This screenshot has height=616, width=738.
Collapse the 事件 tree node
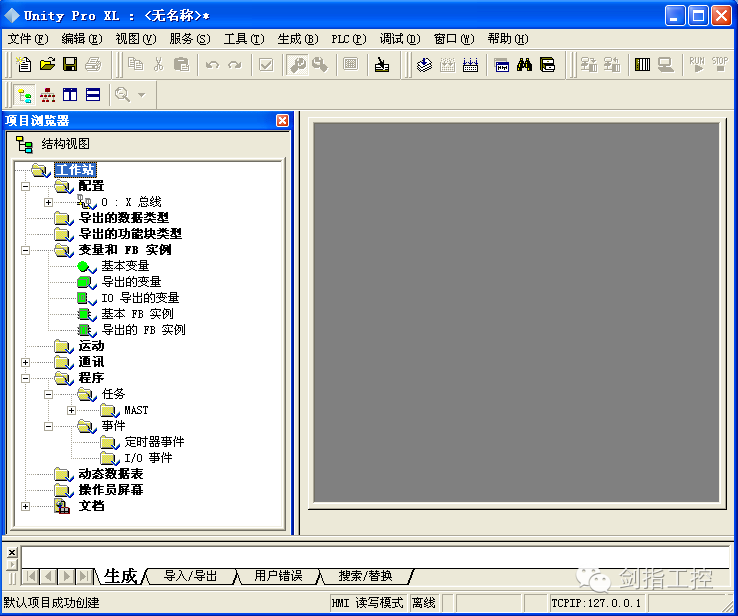click(48, 426)
